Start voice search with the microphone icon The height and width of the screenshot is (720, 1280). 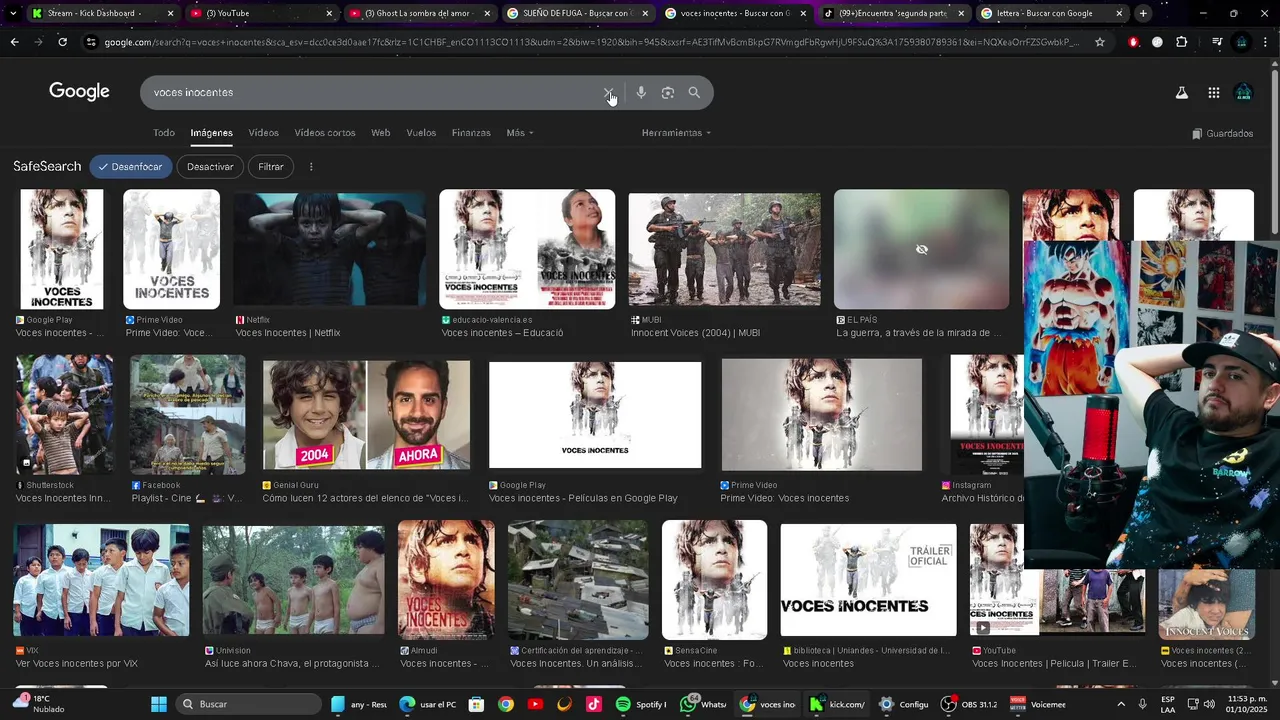(x=641, y=93)
